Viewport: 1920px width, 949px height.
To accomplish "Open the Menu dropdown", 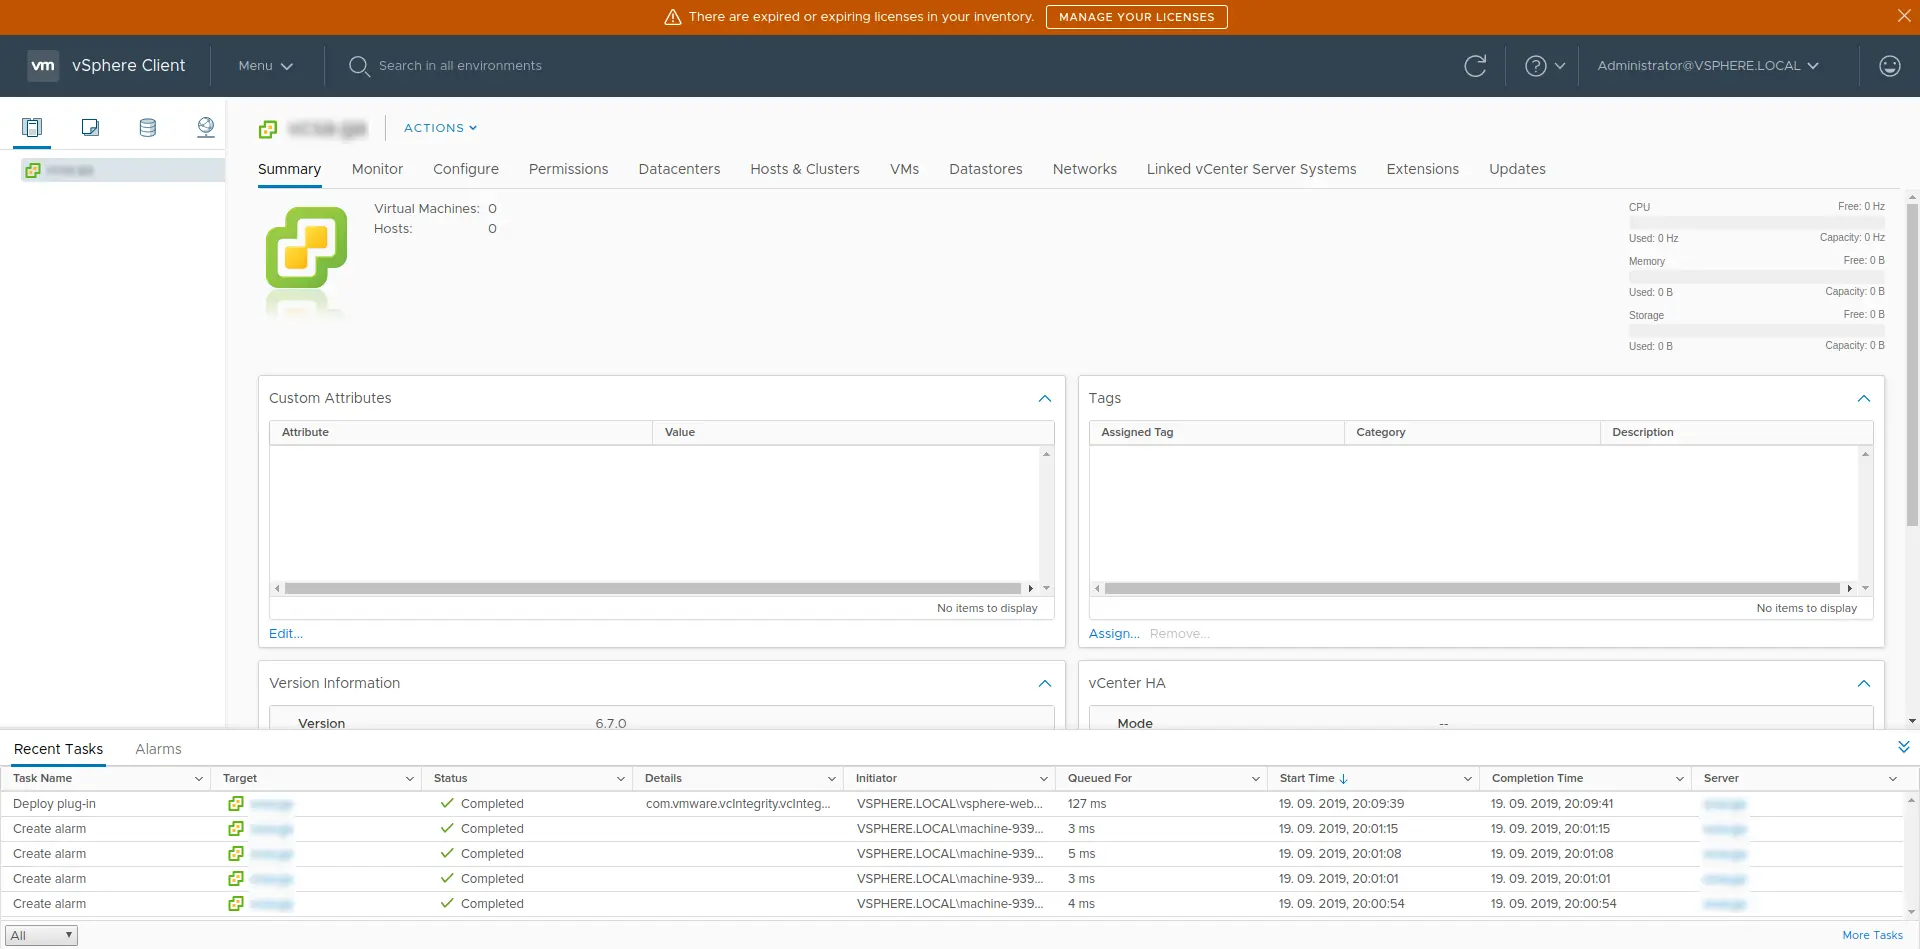I will pyautogui.click(x=265, y=66).
